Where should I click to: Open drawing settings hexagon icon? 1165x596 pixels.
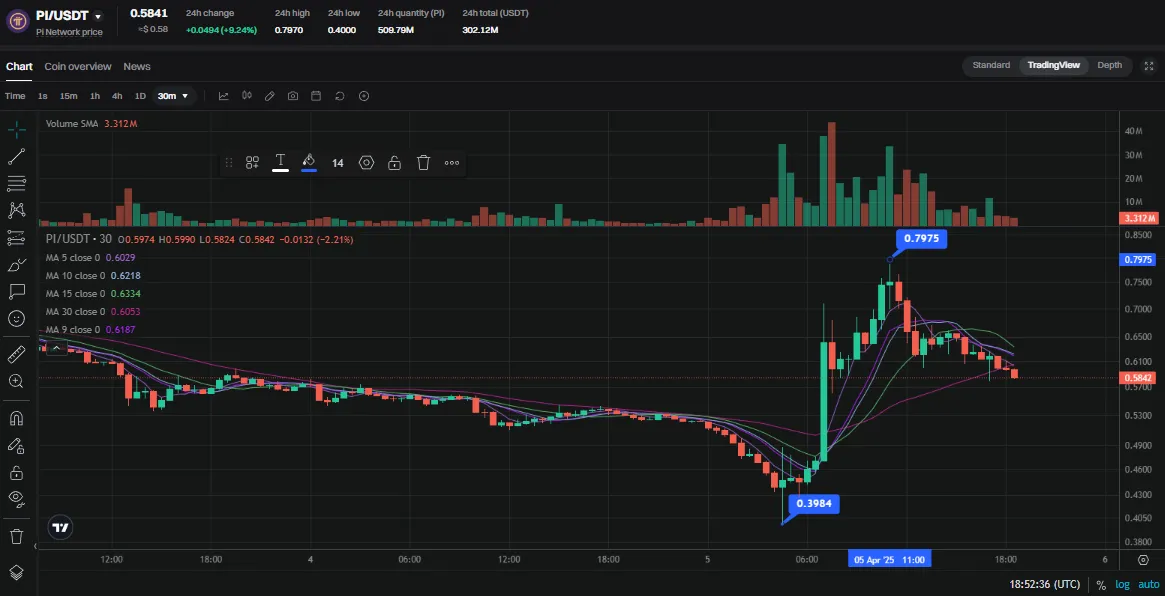tap(366, 163)
